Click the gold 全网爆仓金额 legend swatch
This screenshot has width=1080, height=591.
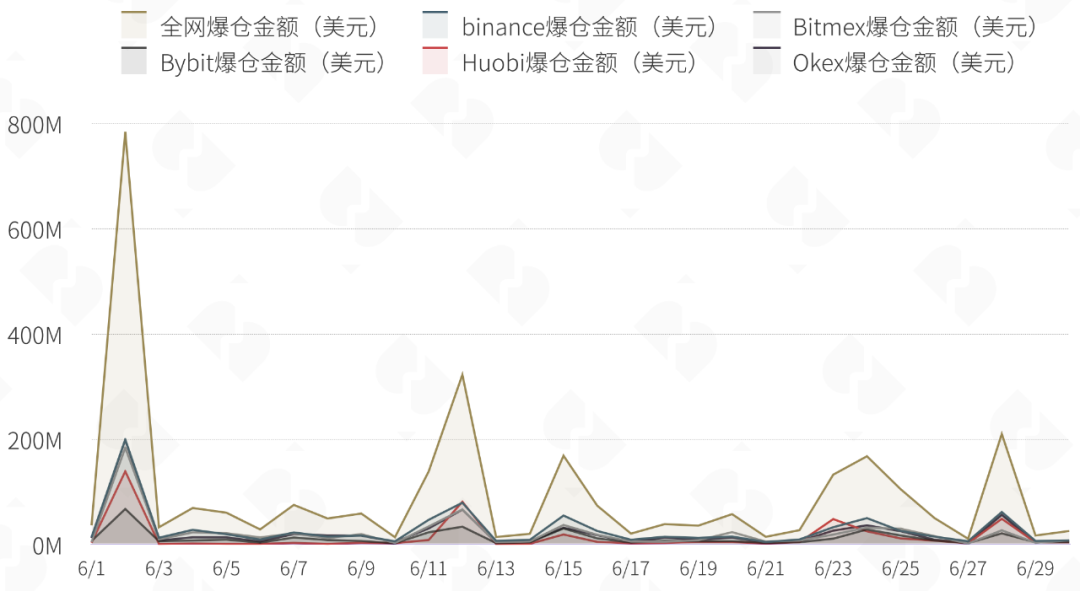[134, 26]
